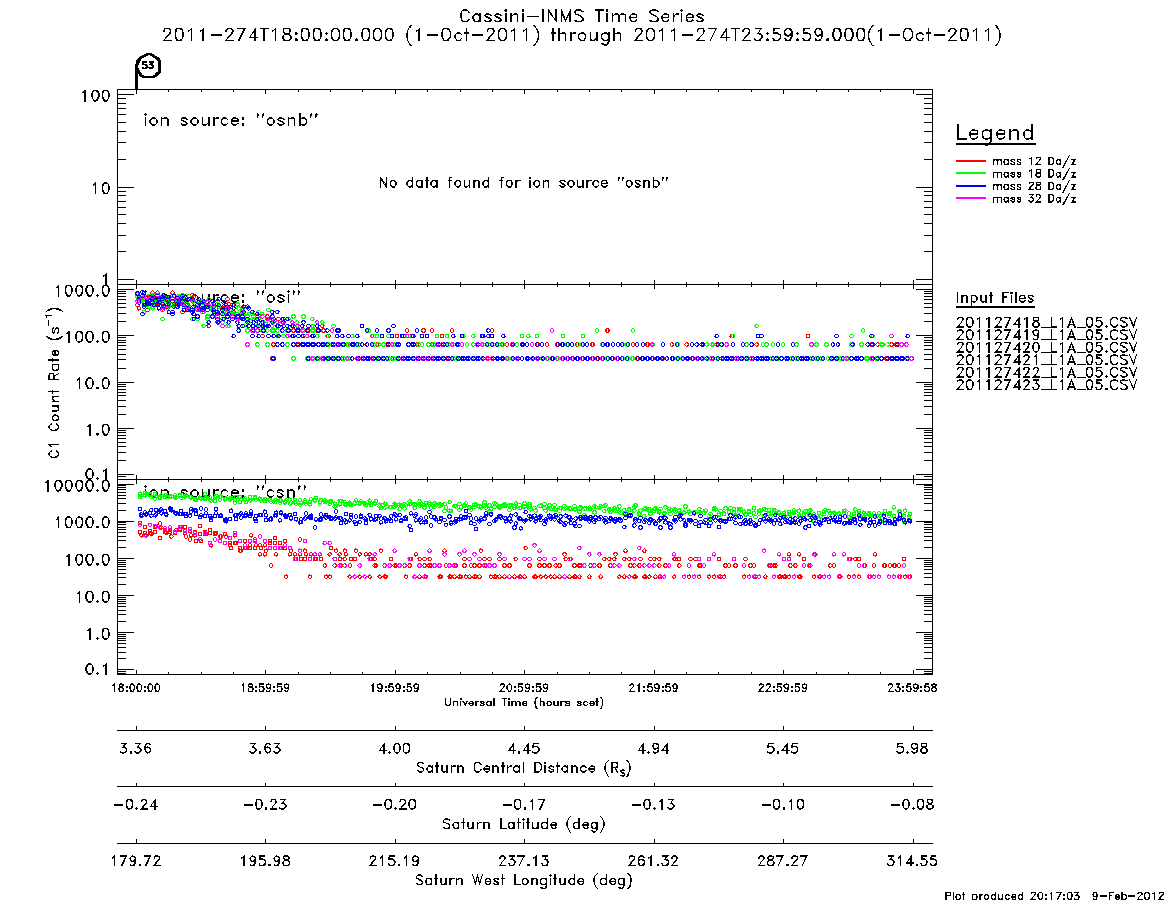
Task: Click the Cassini-INMS Time Series title
Action: pyautogui.click(x=582, y=16)
